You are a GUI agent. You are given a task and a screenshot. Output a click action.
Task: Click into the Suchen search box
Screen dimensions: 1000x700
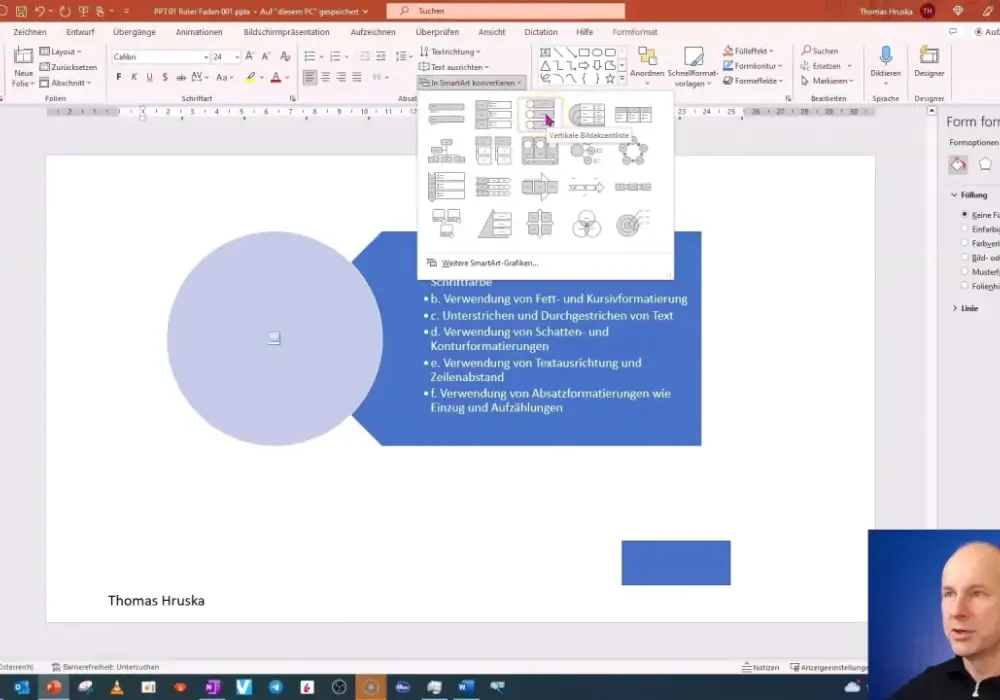pos(506,11)
